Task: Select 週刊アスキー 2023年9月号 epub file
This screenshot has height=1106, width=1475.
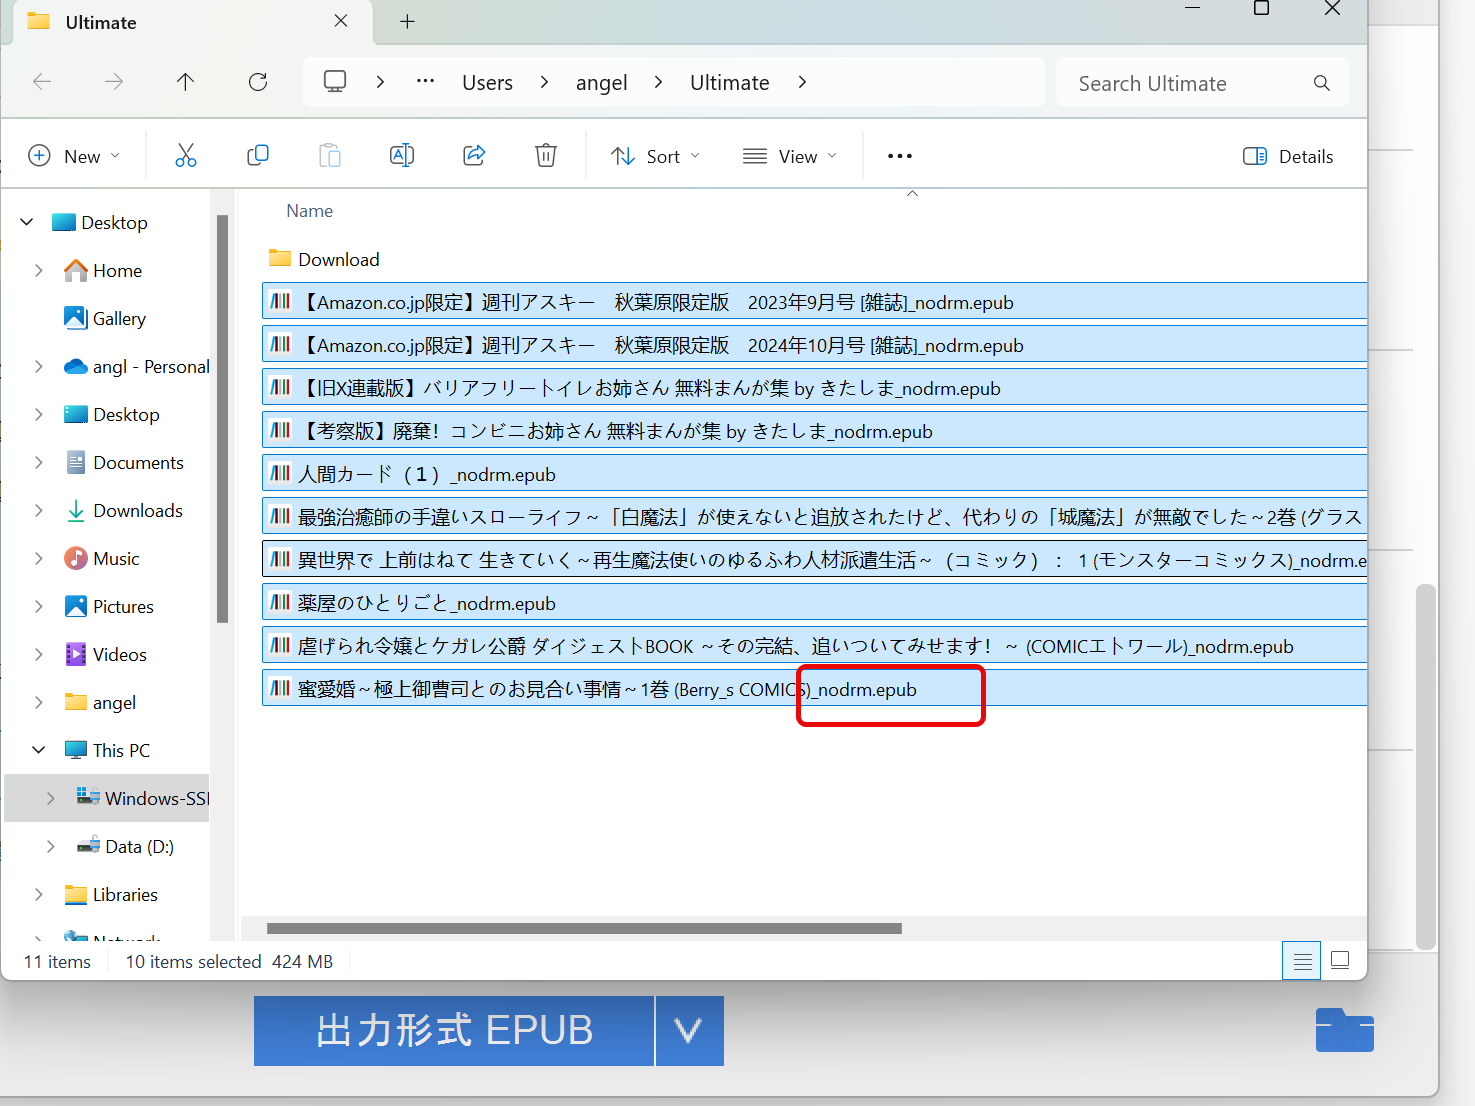Action: (x=814, y=302)
